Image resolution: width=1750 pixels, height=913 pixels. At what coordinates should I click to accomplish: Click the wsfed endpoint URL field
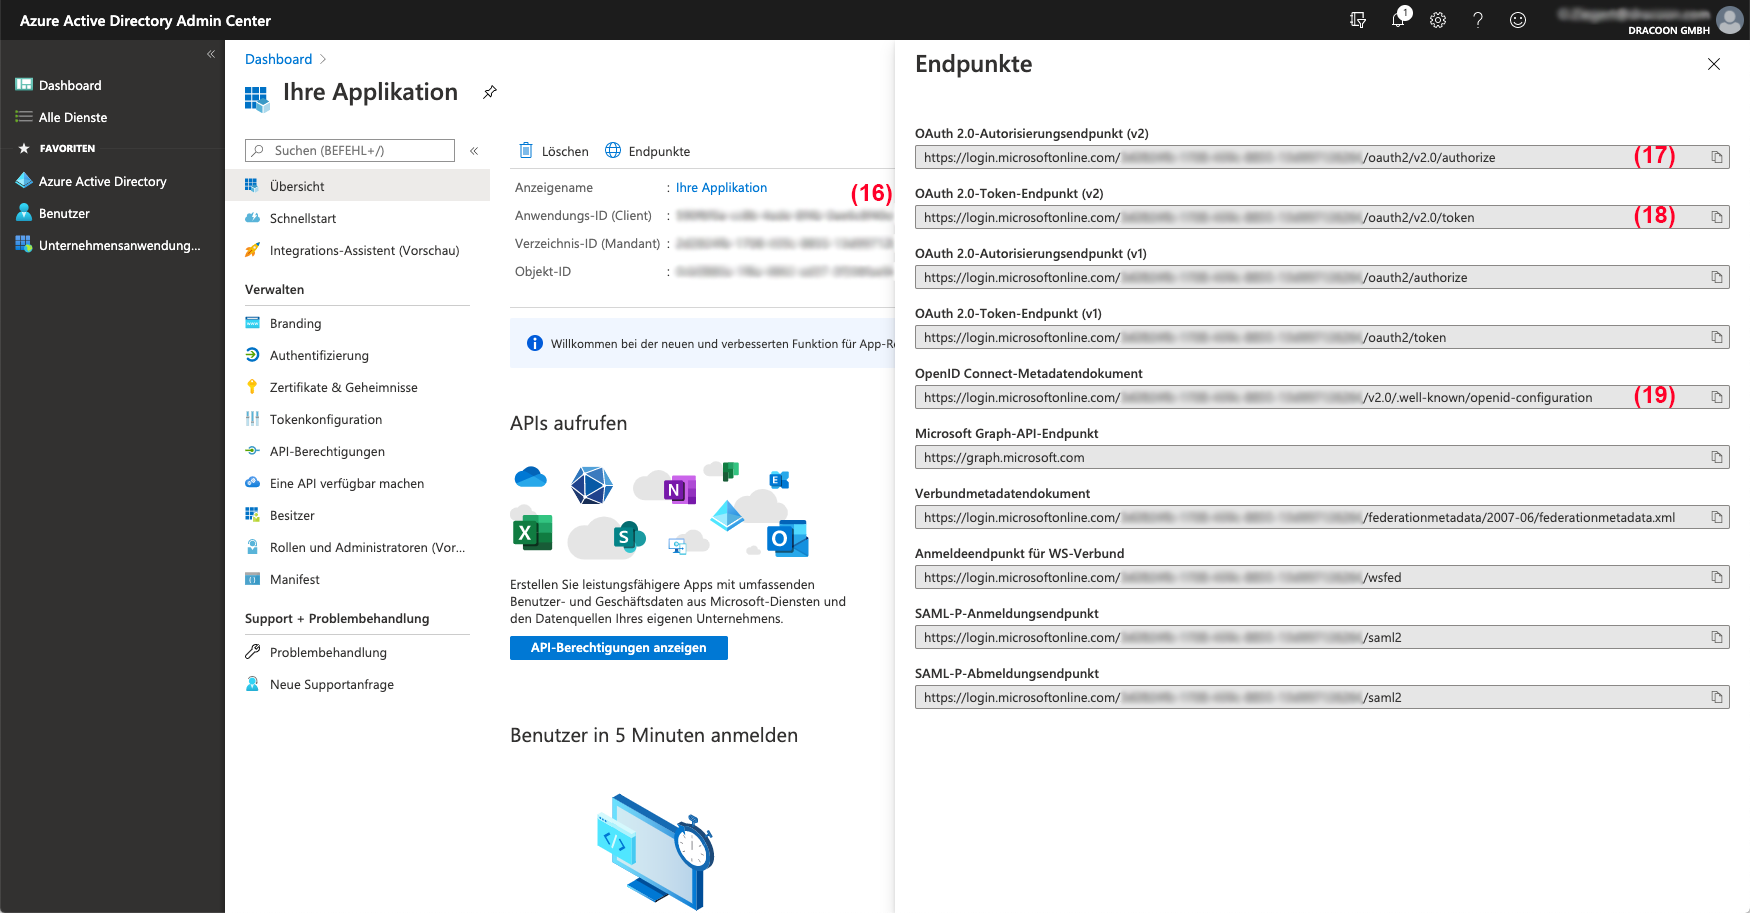[x=1322, y=577]
